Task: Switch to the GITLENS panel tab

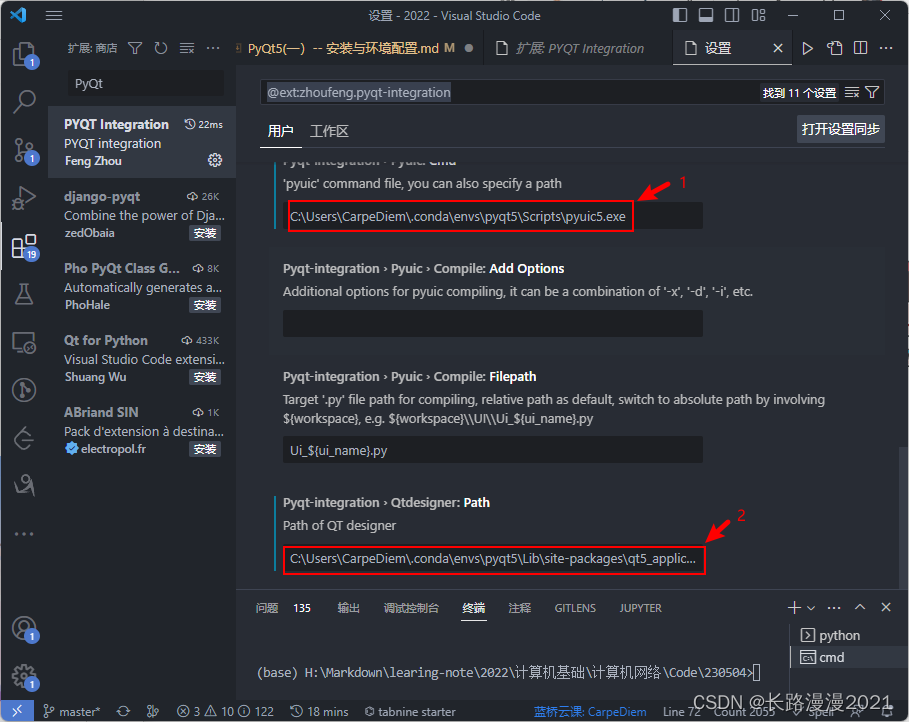Action: coord(575,608)
